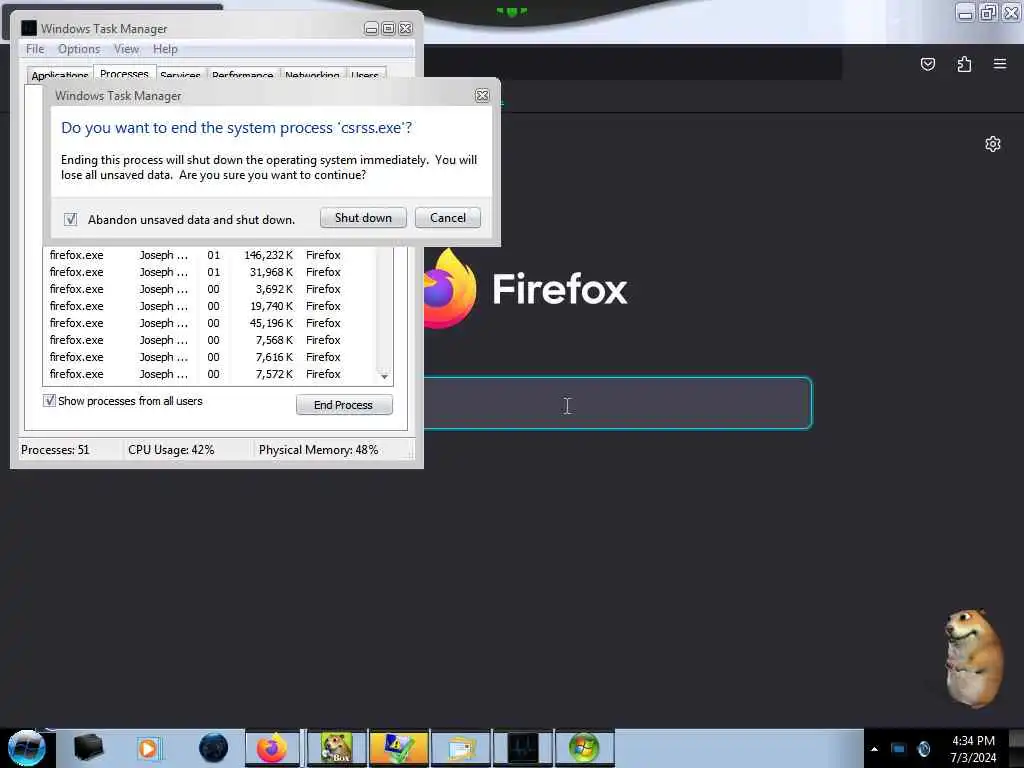Select firefox.exe row using 3,692 K
Image resolution: width=1024 pixels, height=768 pixels.
[x=209, y=289]
